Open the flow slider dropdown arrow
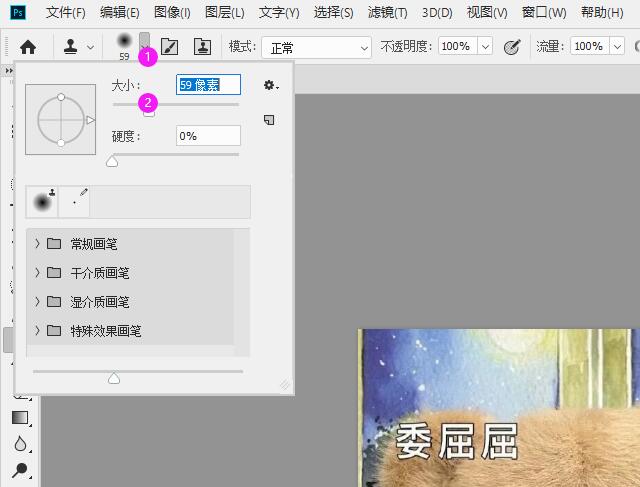Image resolution: width=640 pixels, height=487 pixels. click(x=617, y=46)
